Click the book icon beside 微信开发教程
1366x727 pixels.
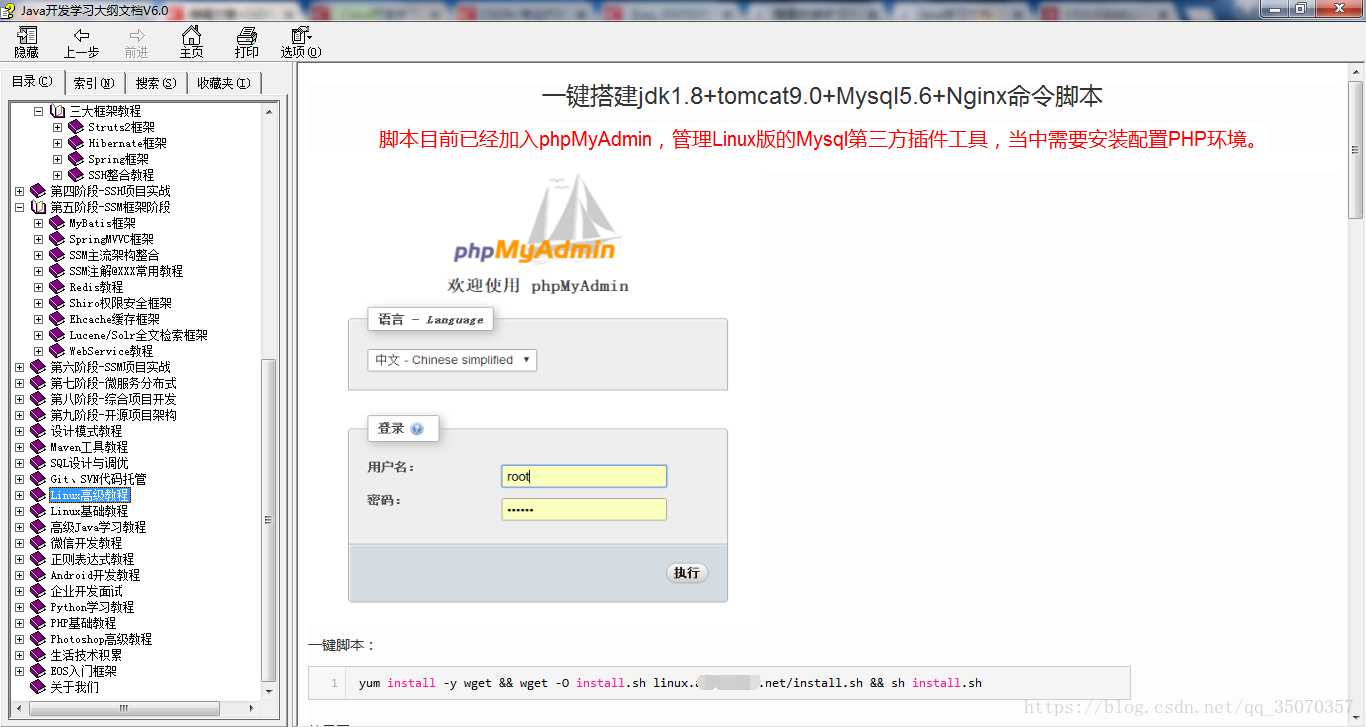tap(38, 543)
